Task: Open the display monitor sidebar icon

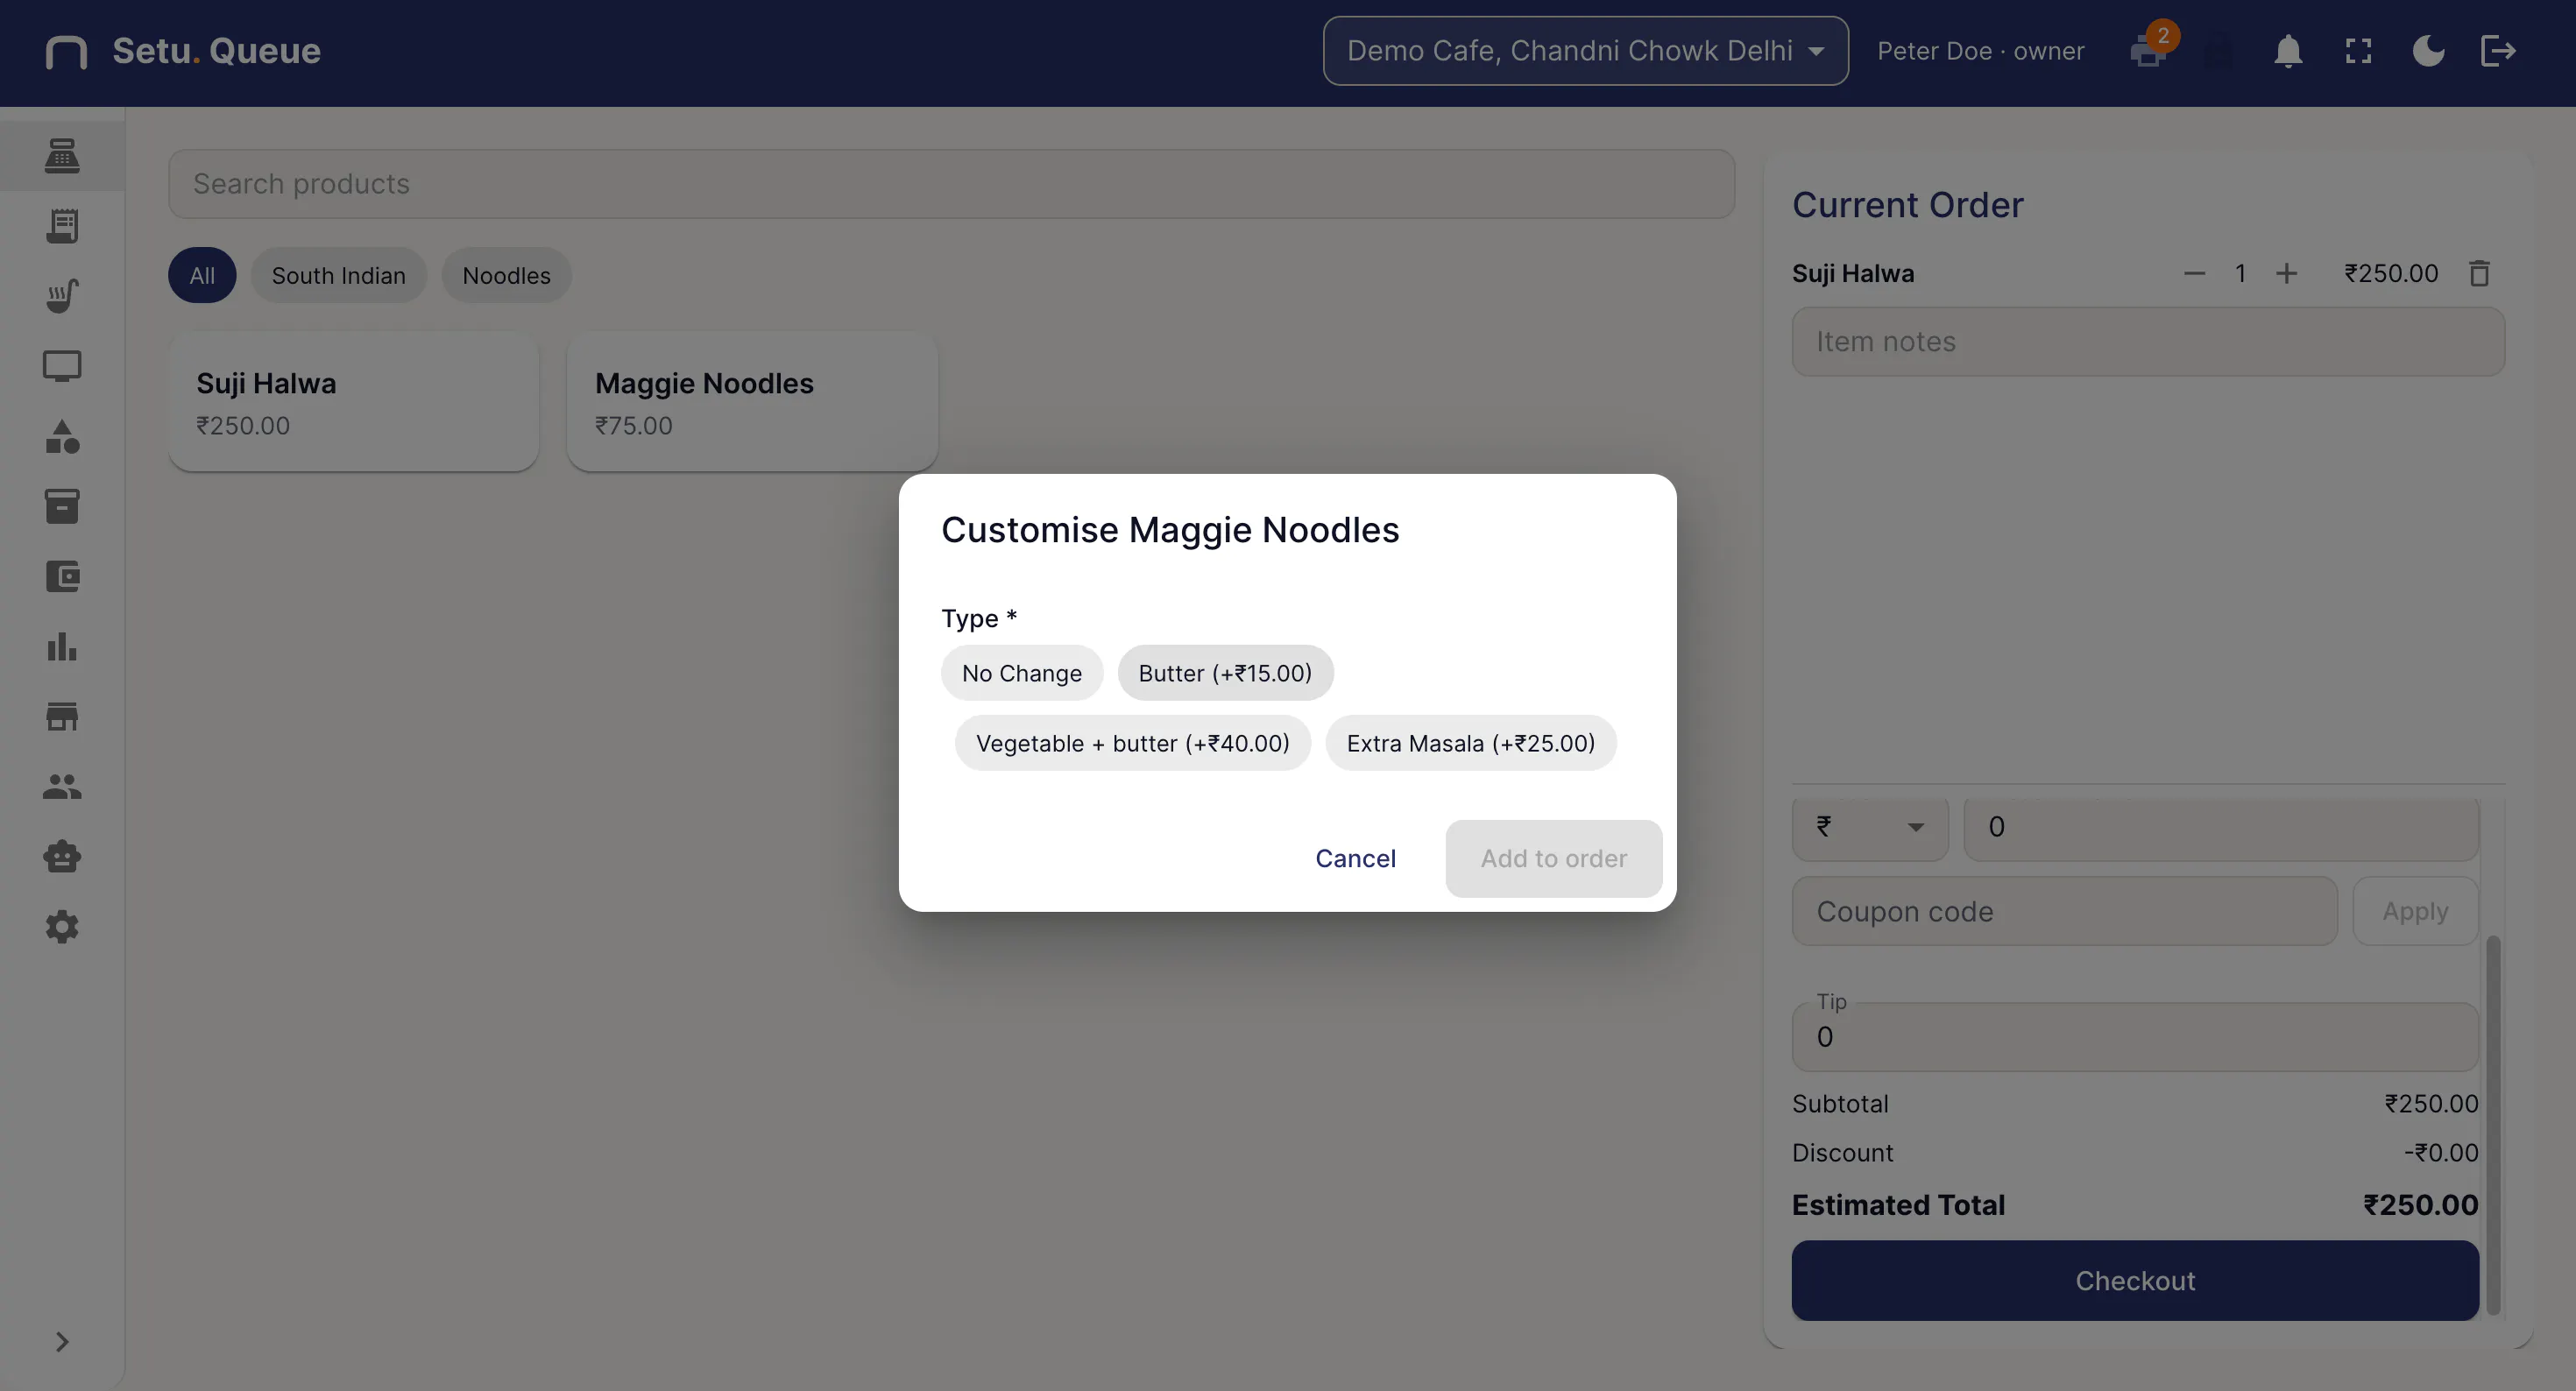Action: tap(62, 366)
